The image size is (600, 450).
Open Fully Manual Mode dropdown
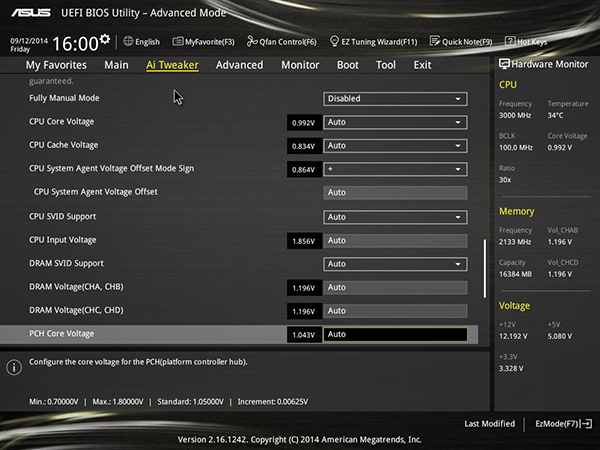point(395,99)
